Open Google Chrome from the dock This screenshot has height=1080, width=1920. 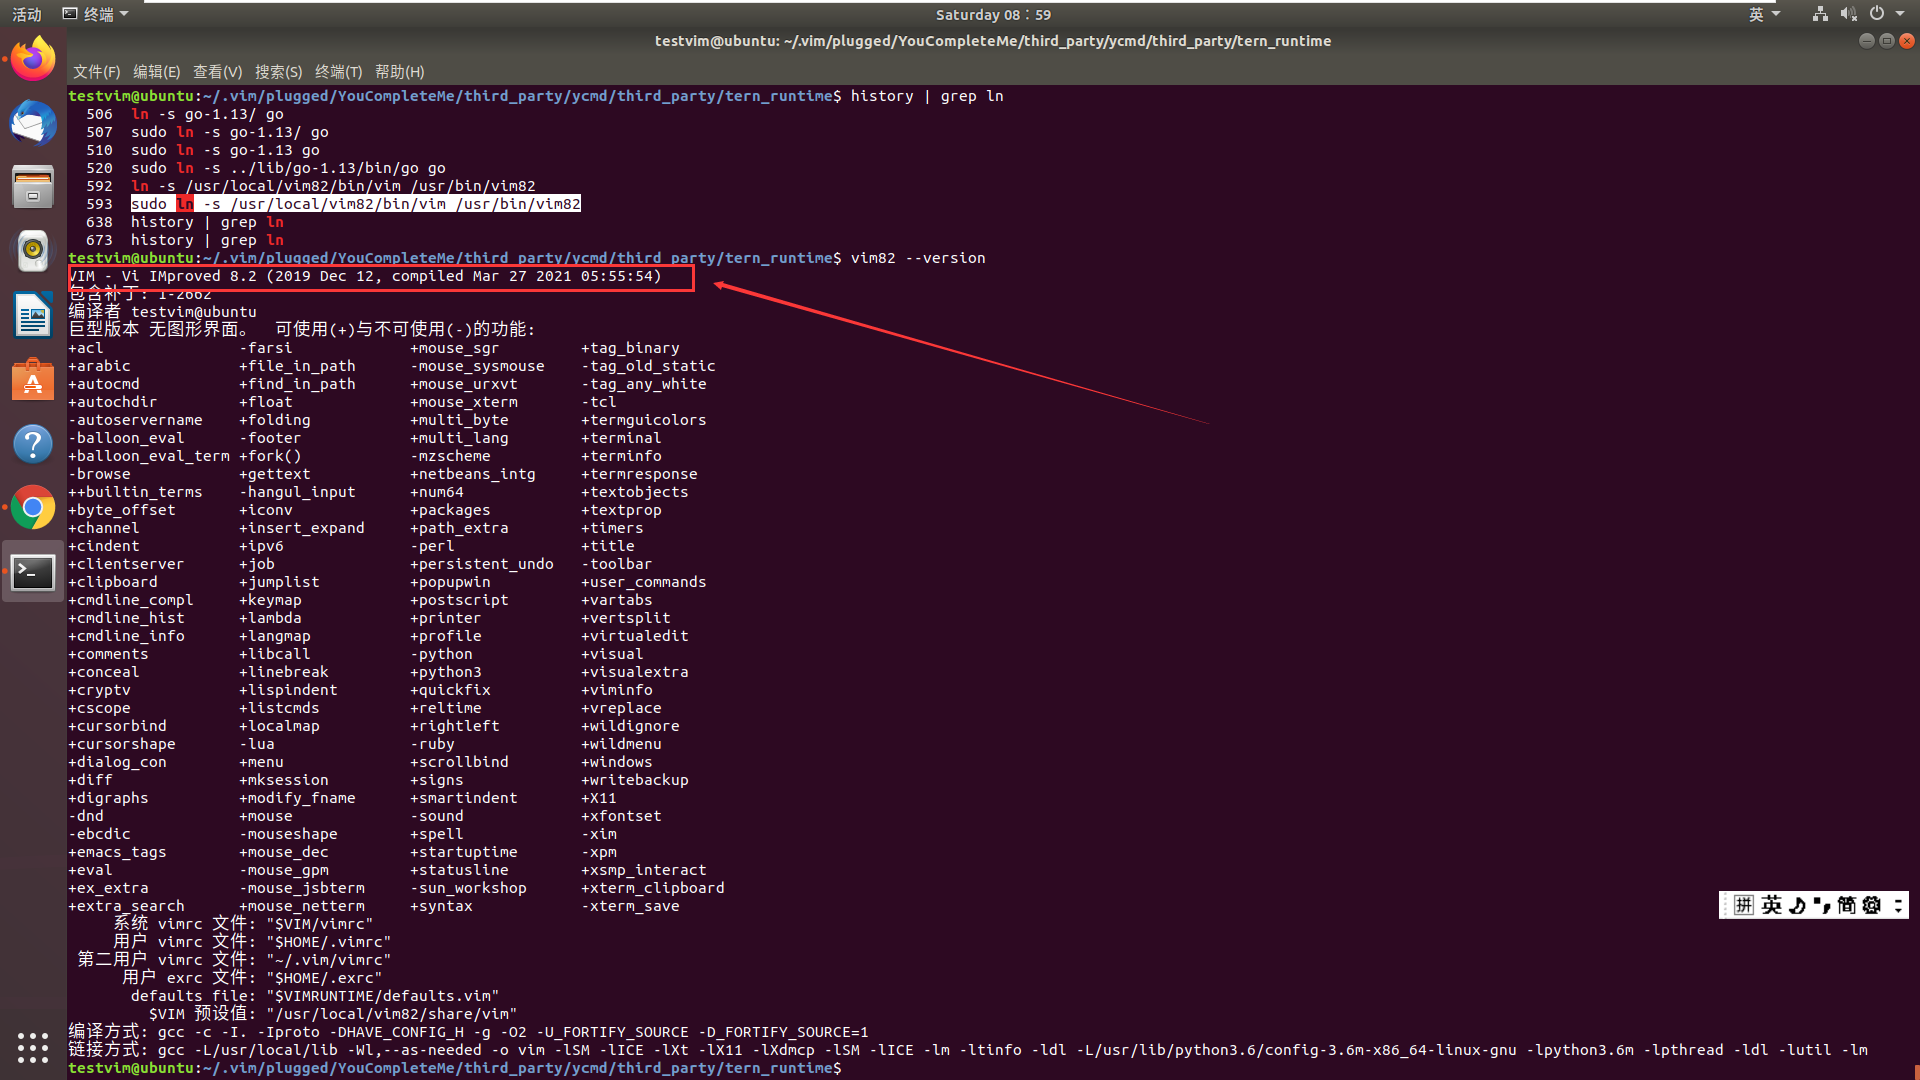pos(33,508)
